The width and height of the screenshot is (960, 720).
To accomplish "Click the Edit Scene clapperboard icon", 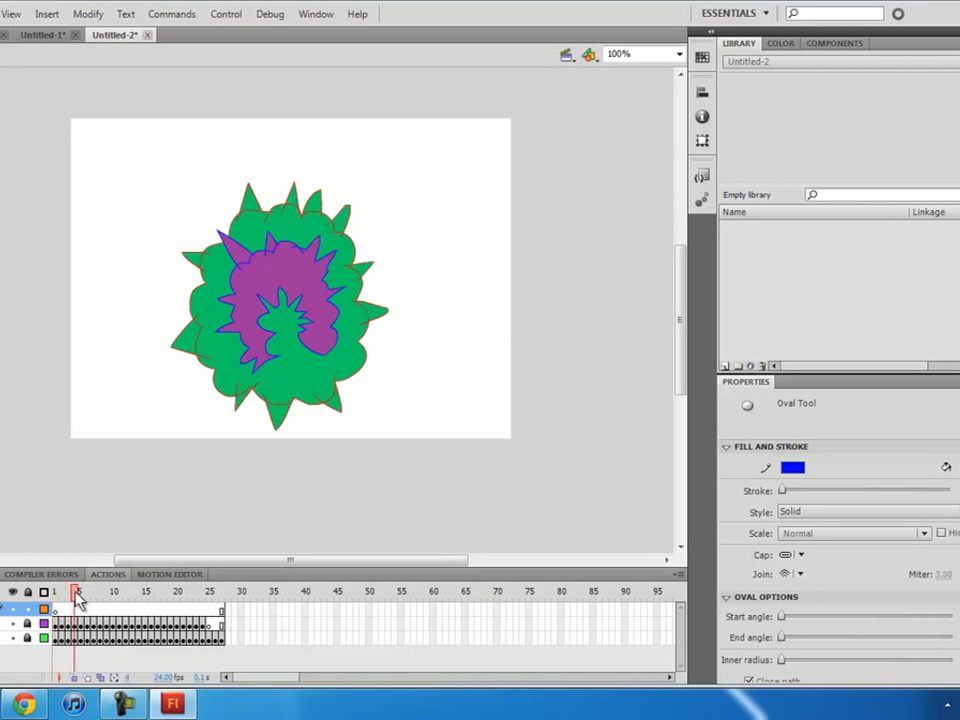I will (x=567, y=55).
